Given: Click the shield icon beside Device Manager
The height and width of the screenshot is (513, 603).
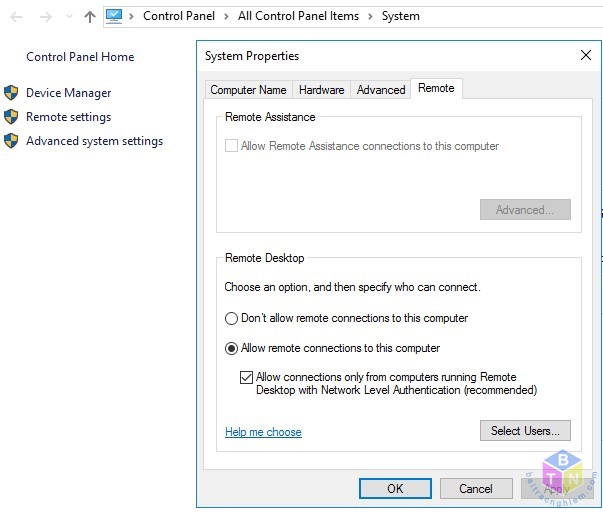Looking at the screenshot, I should [11, 93].
